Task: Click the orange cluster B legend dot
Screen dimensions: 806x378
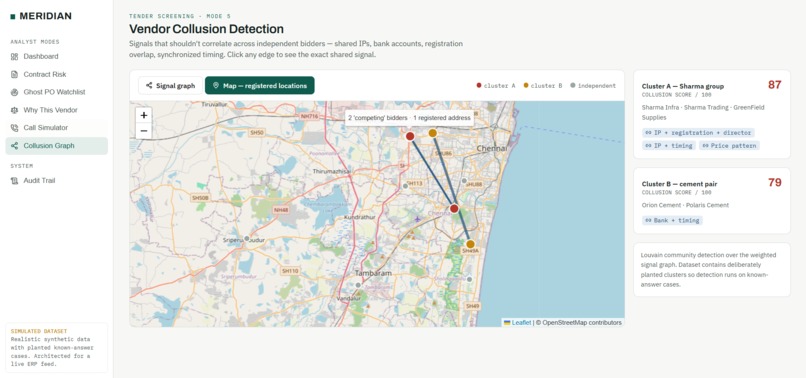Action: [x=526, y=85]
